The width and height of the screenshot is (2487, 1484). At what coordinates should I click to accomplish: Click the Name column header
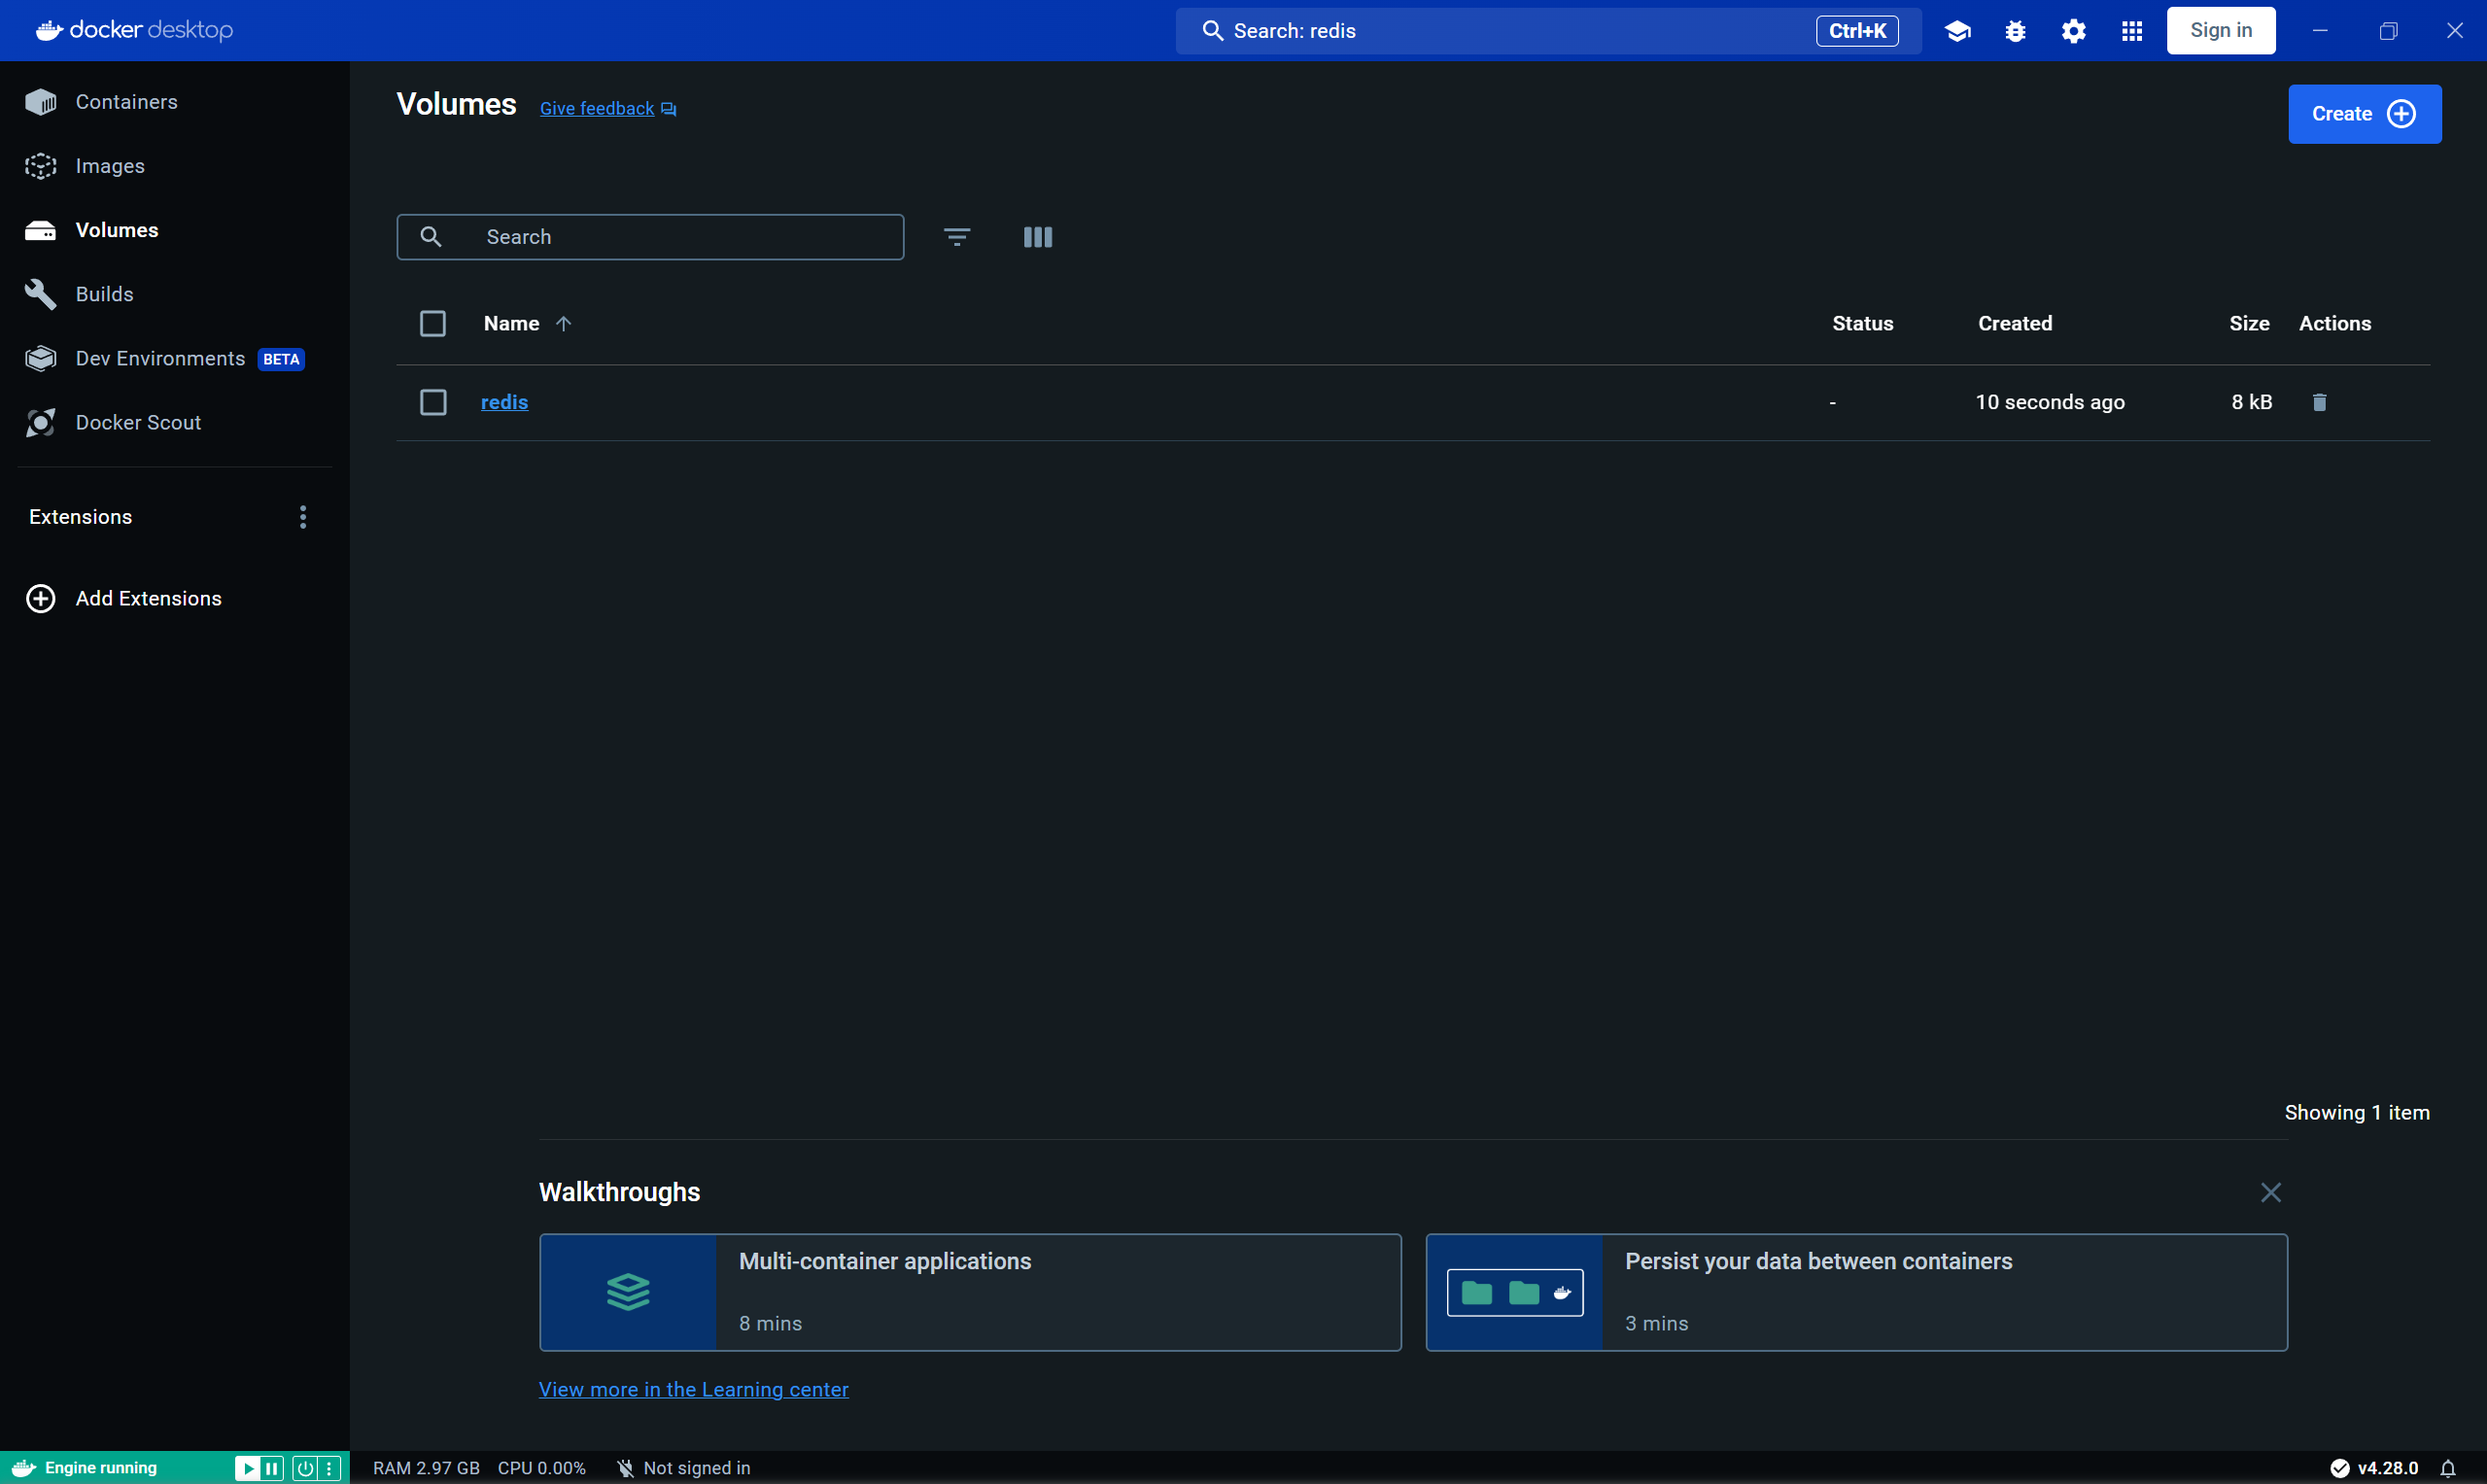(x=511, y=323)
